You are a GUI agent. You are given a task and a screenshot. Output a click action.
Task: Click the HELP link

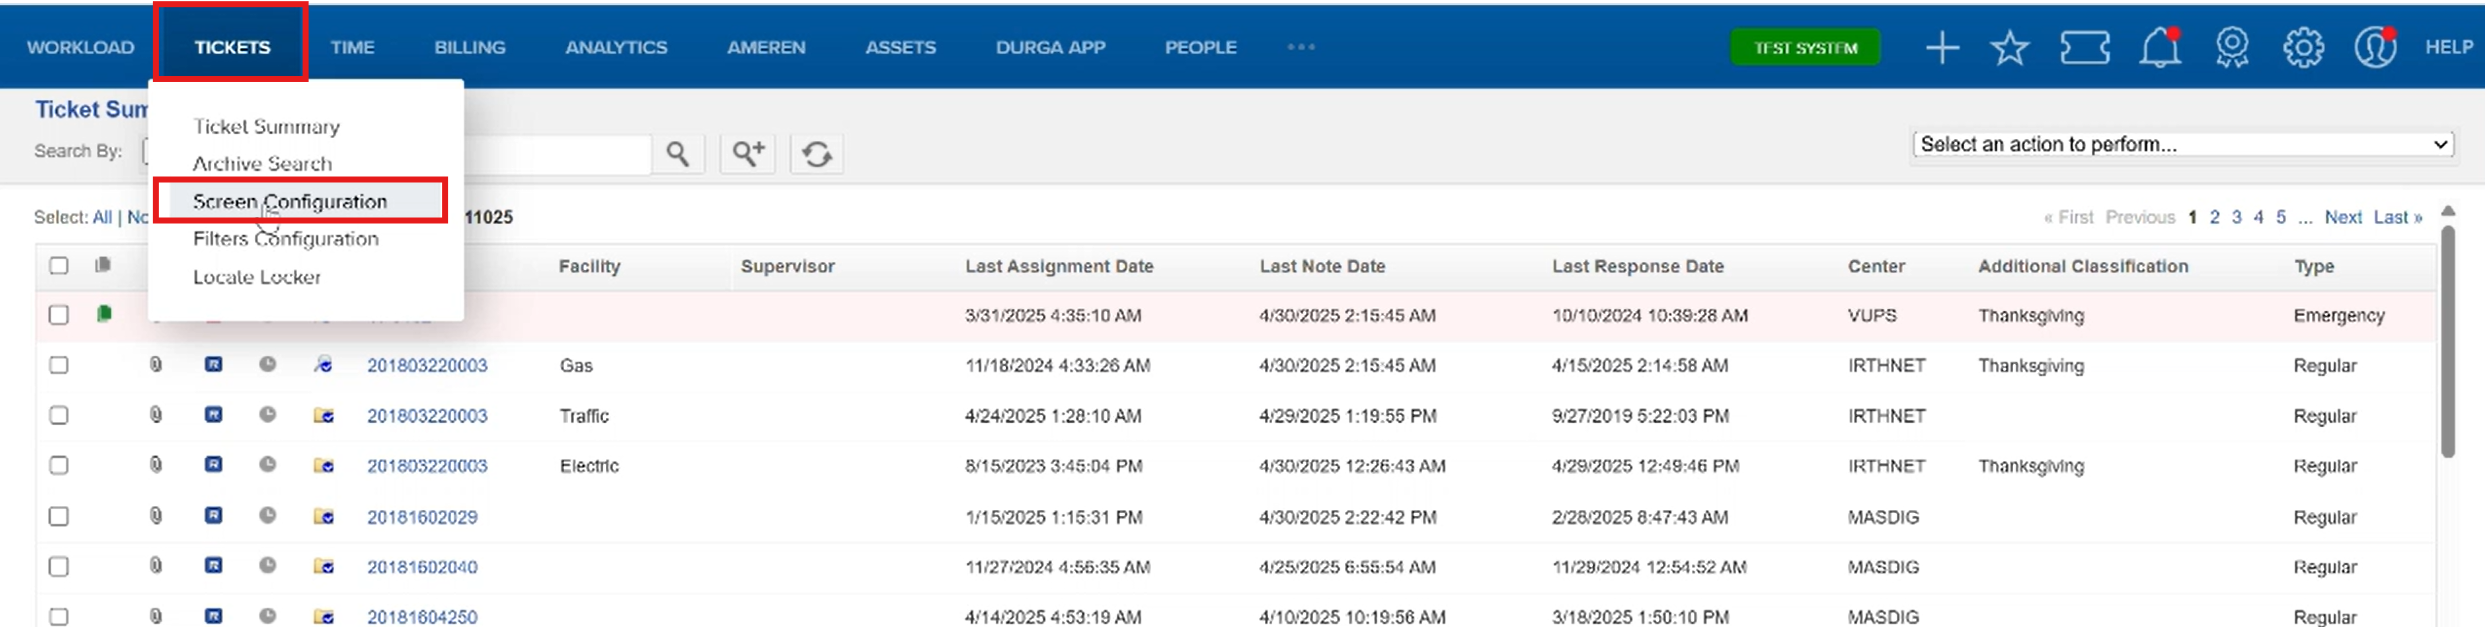2449,47
